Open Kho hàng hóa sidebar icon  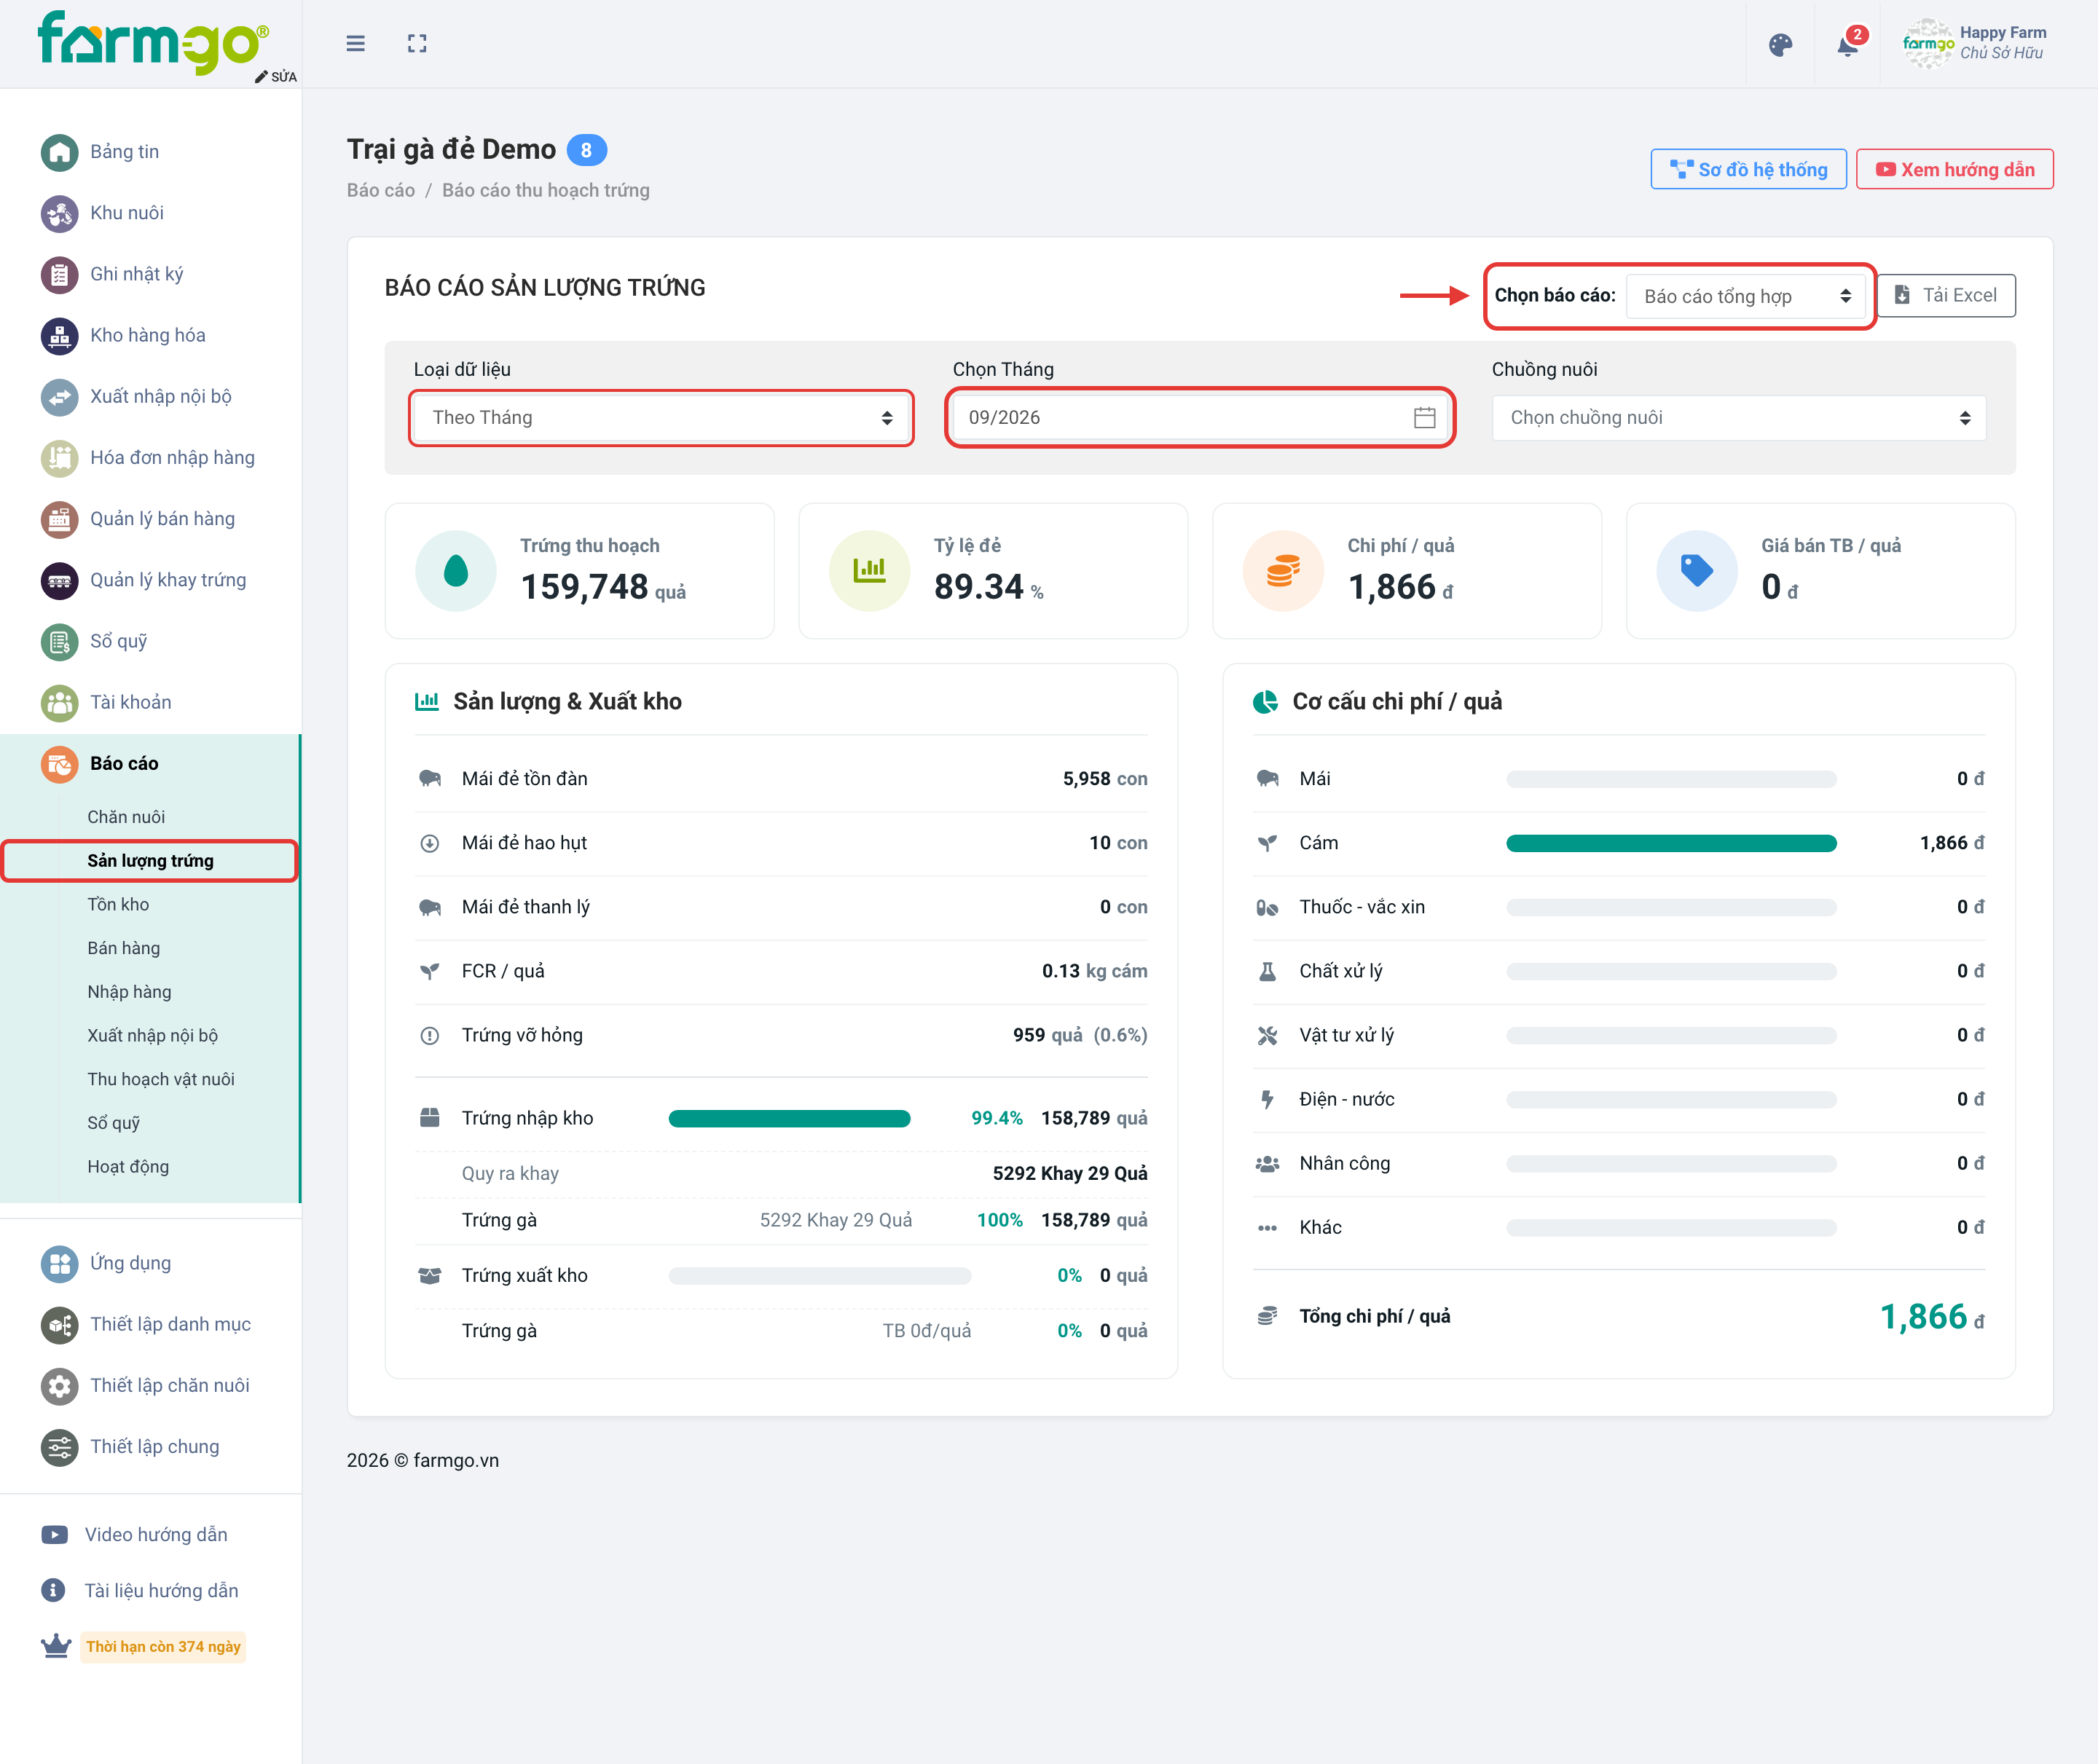pyautogui.click(x=59, y=335)
